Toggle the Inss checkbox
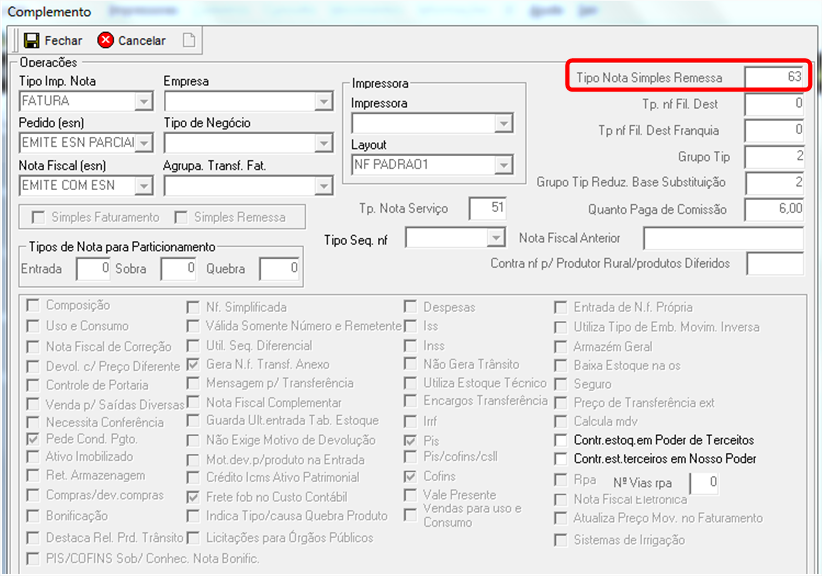Viewport: 822px width, 576px height. click(410, 346)
